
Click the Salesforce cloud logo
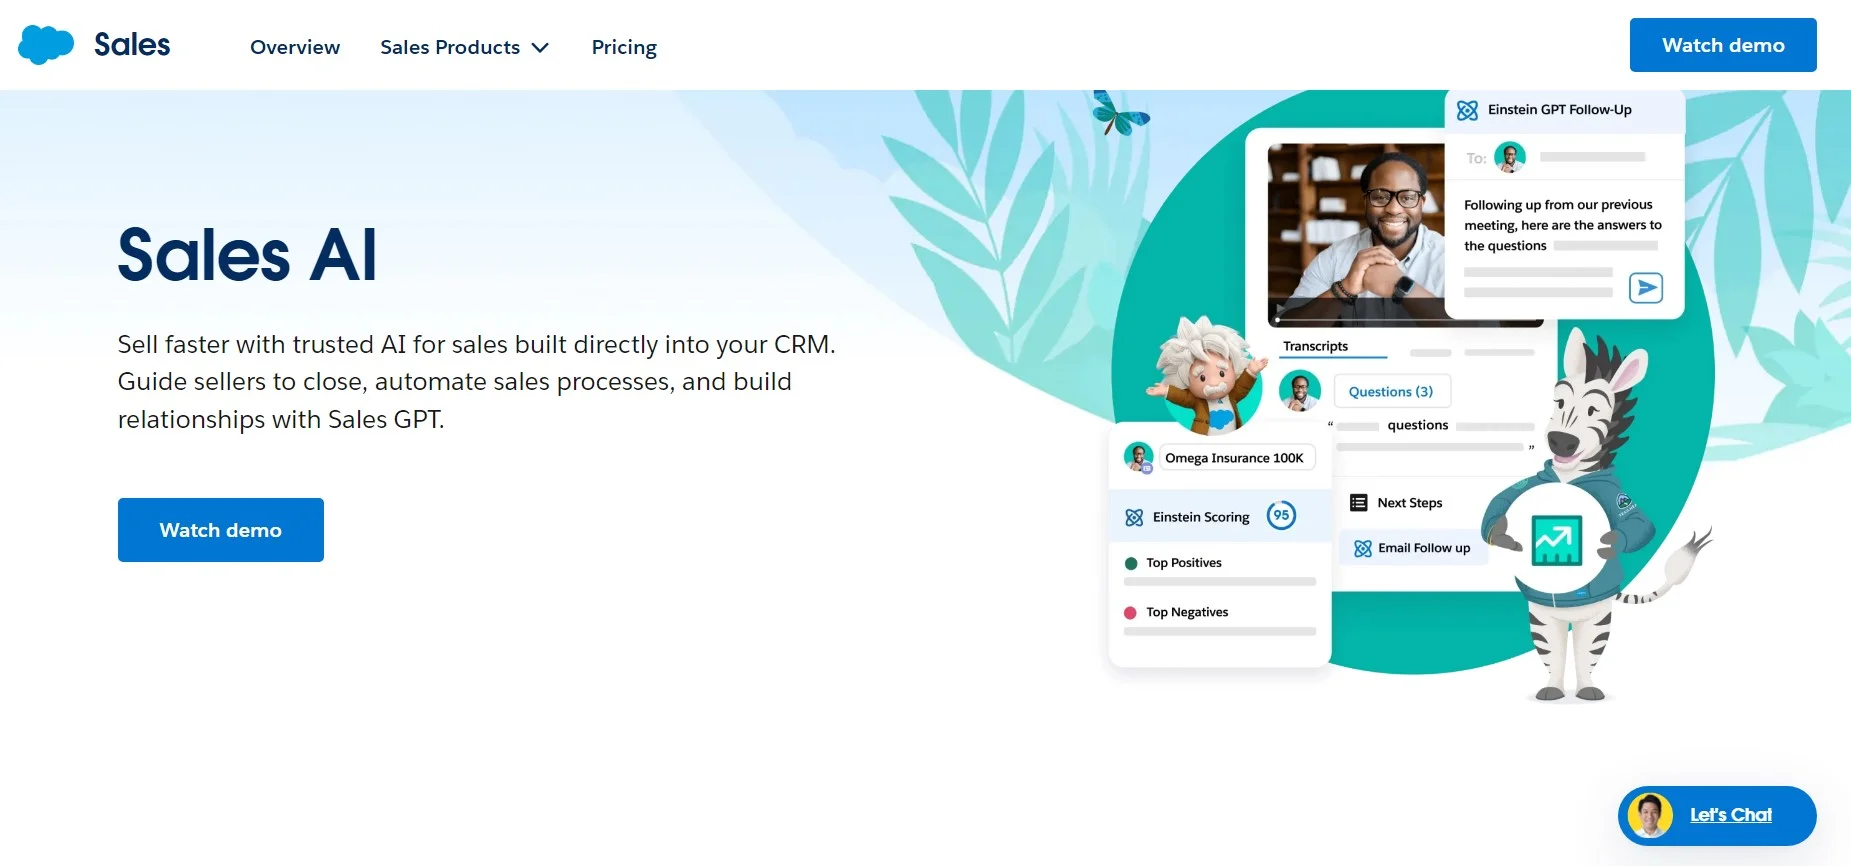click(x=46, y=45)
